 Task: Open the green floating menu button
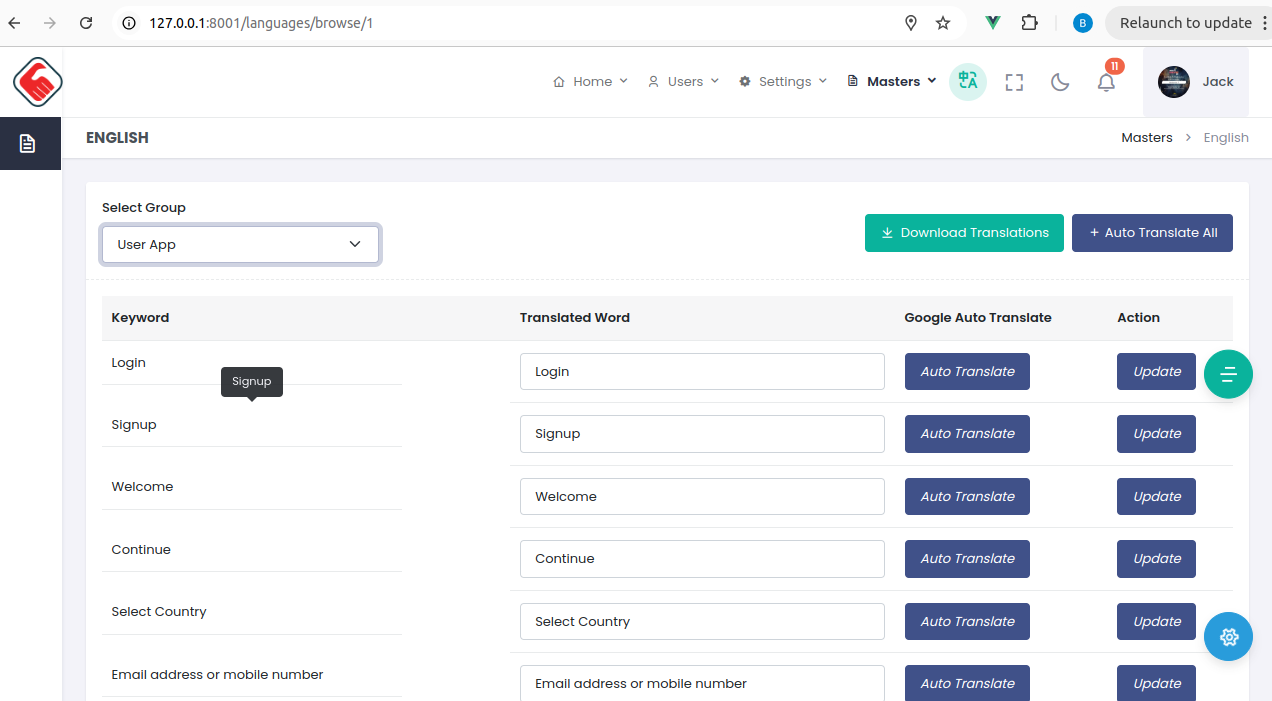[1228, 374]
